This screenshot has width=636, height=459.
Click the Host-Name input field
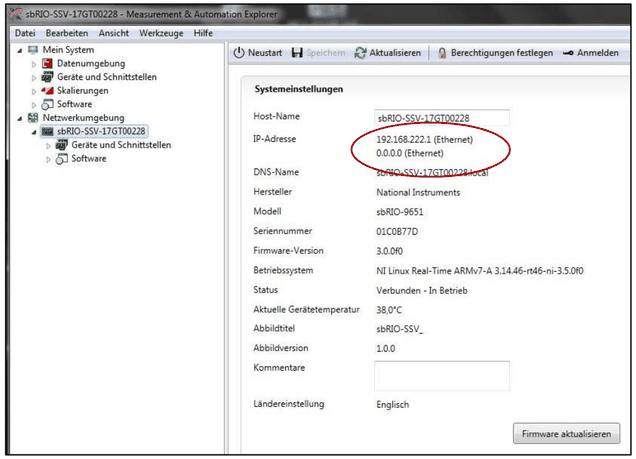click(442, 118)
